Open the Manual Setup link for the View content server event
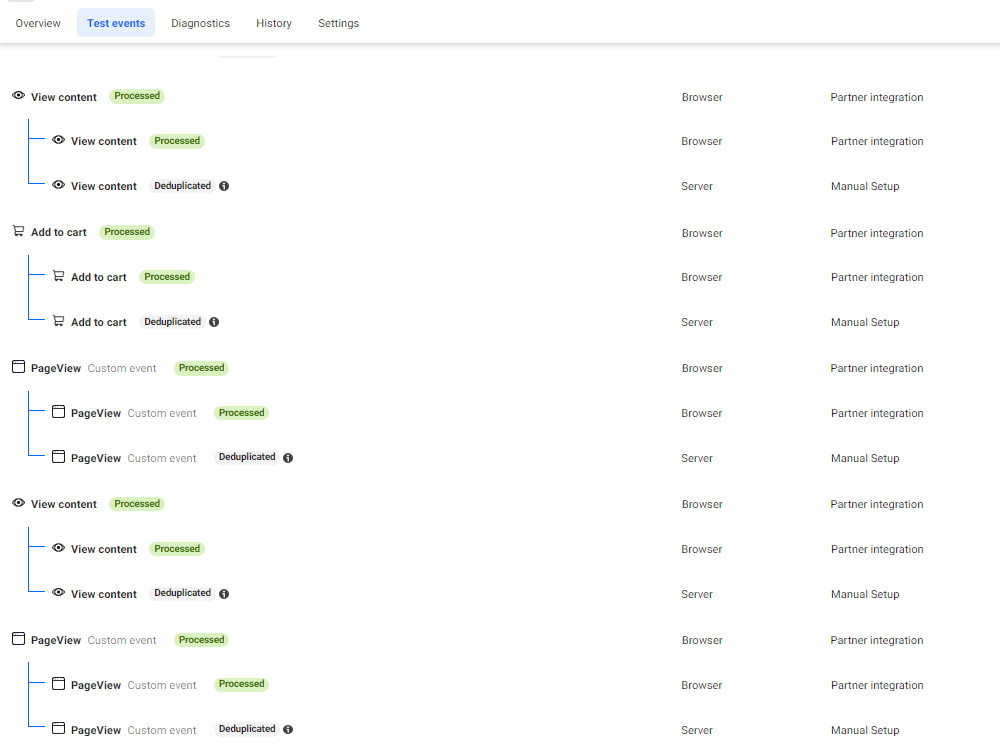This screenshot has width=1000, height=750. (864, 186)
